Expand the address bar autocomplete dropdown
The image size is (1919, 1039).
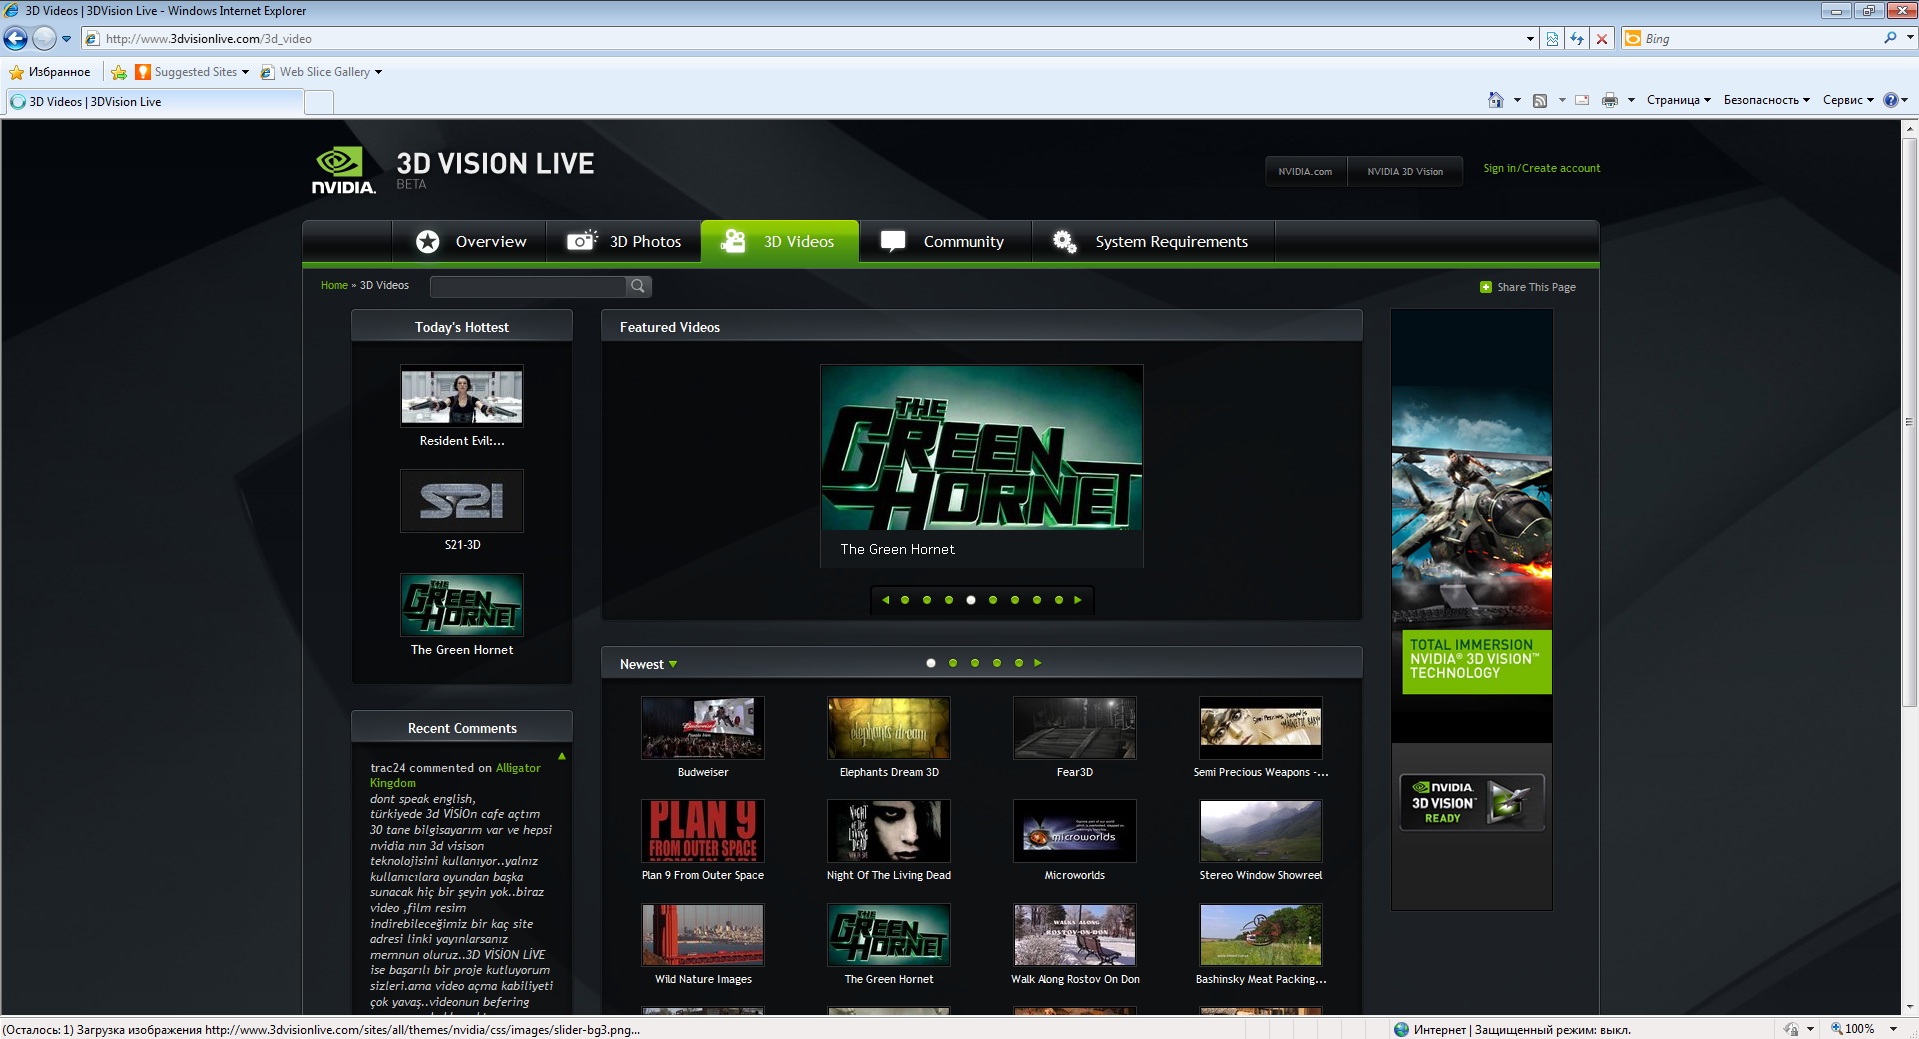point(1530,39)
